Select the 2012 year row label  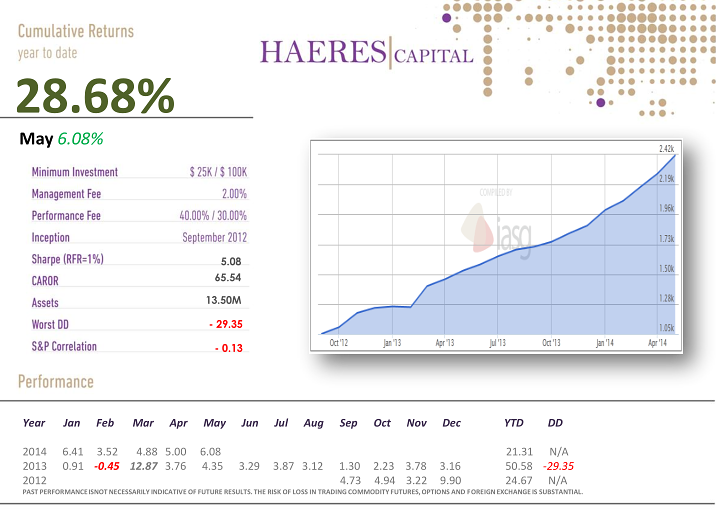[x=35, y=480]
